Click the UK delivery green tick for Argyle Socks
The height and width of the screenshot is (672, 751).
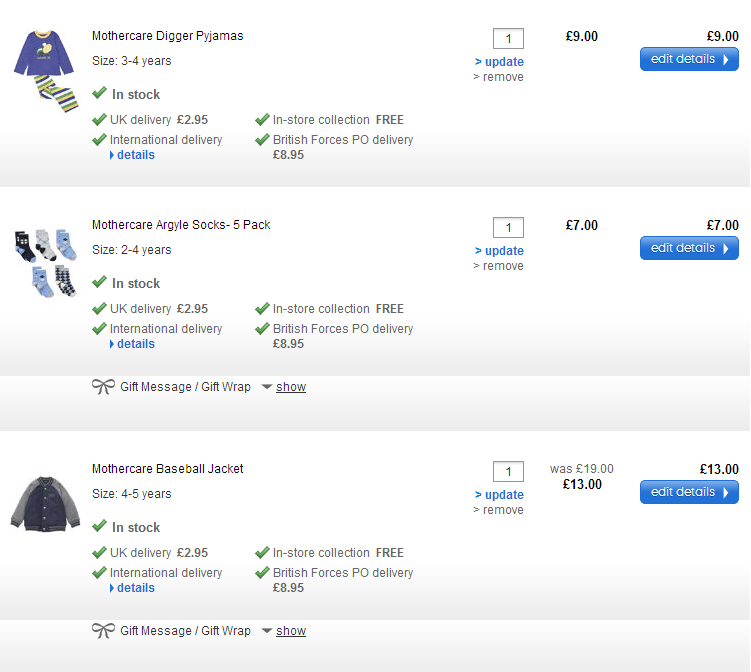[99, 309]
